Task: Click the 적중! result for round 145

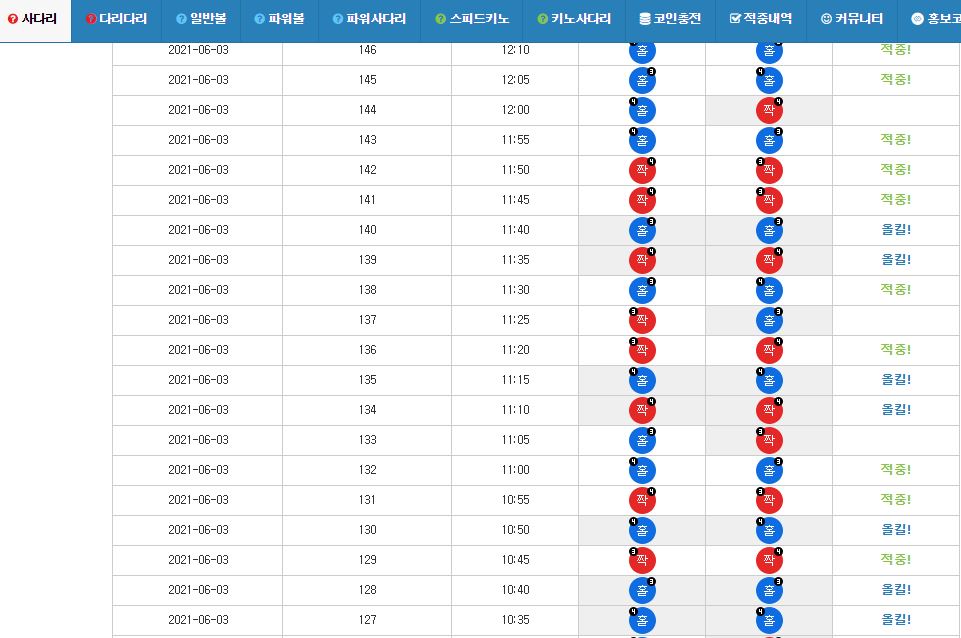Action: tap(895, 80)
